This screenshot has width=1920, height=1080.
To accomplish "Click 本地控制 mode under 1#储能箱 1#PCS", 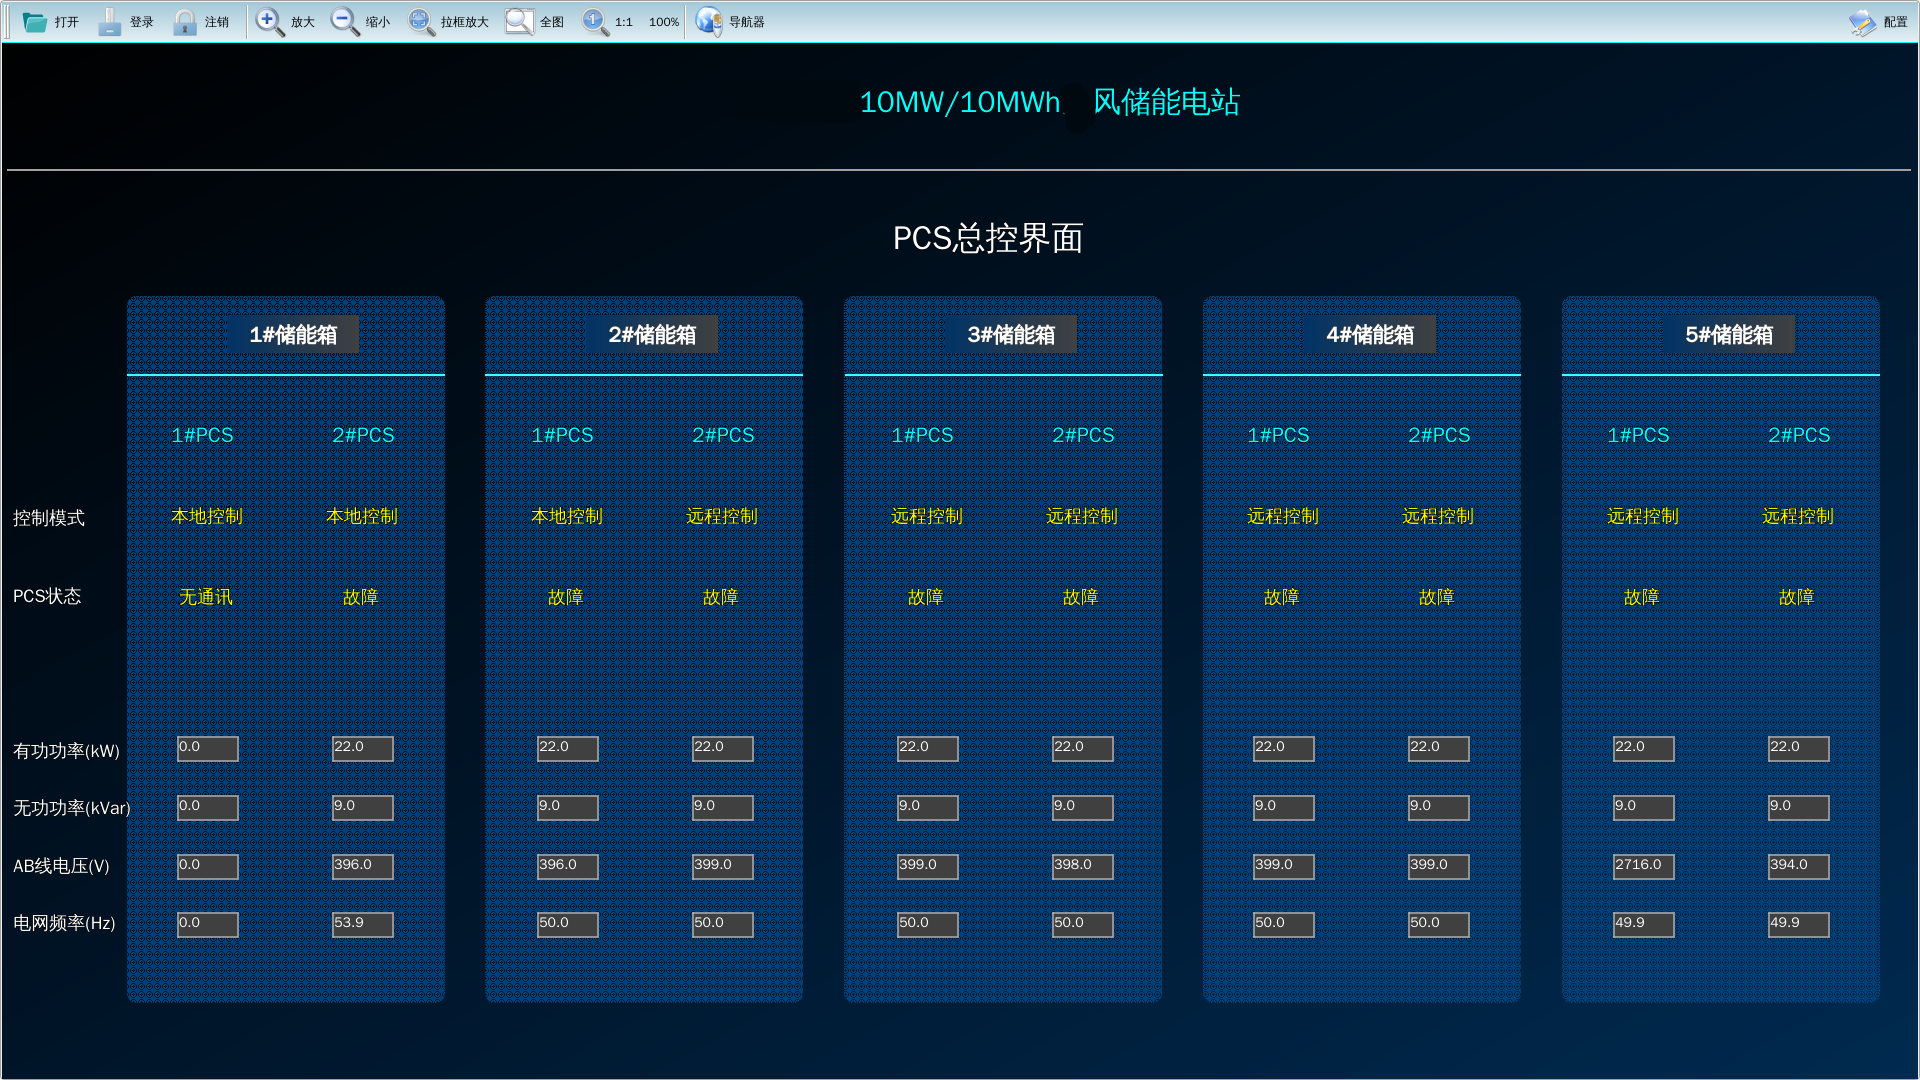I will coord(207,516).
